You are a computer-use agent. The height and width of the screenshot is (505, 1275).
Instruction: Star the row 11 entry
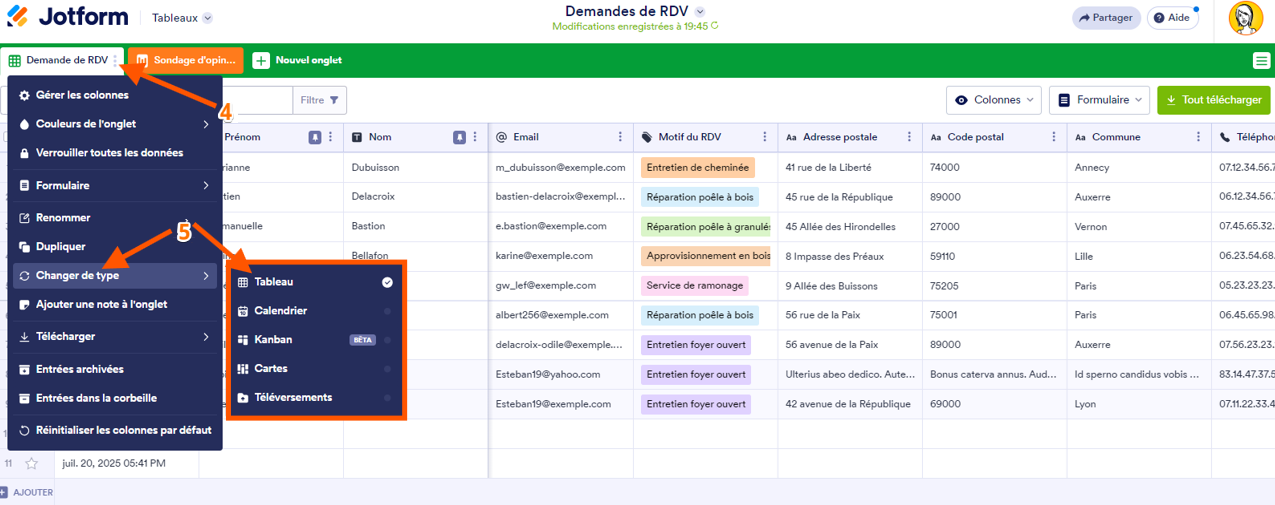pyautogui.click(x=31, y=463)
